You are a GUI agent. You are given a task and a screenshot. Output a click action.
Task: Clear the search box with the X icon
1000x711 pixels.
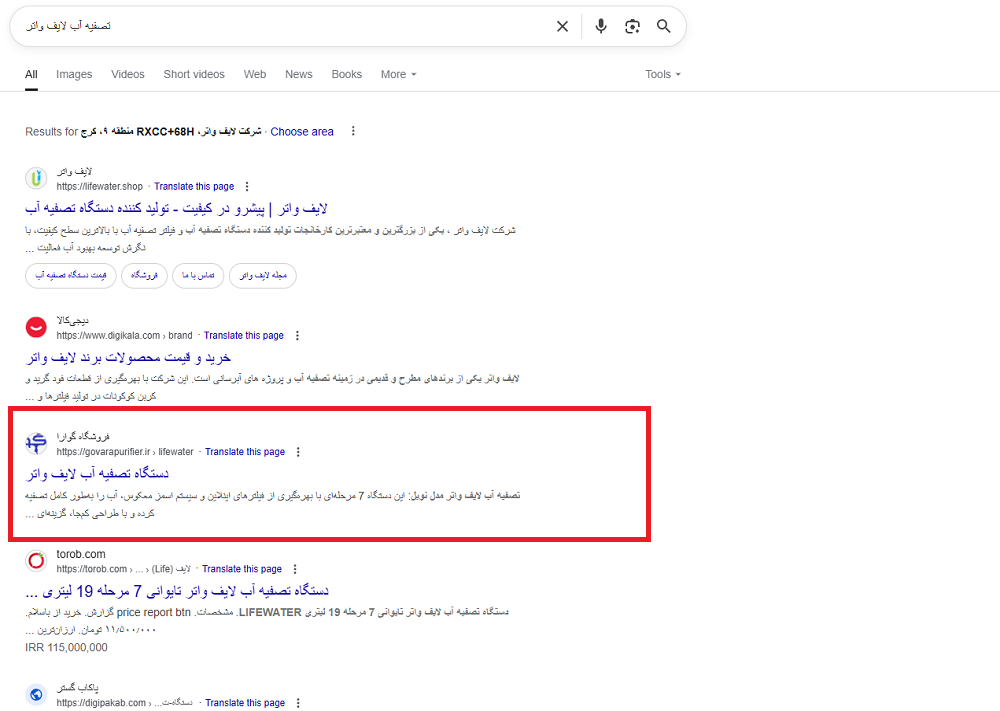(562, 26)
